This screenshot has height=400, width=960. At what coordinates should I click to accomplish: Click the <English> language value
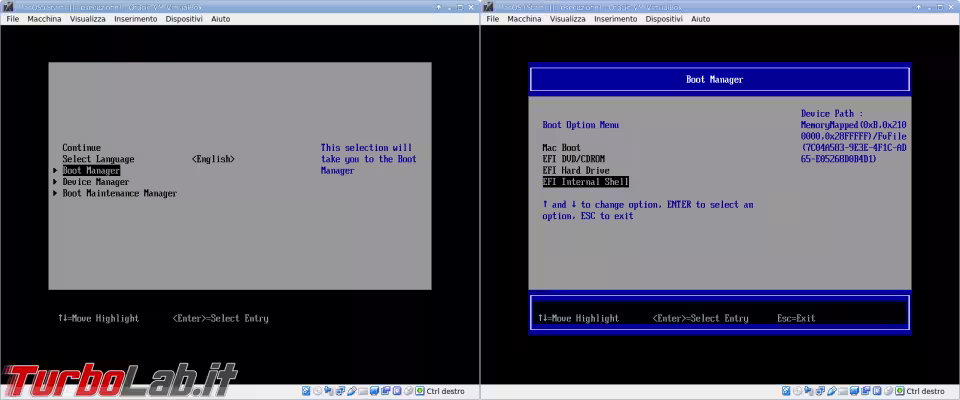click(213, 159)
